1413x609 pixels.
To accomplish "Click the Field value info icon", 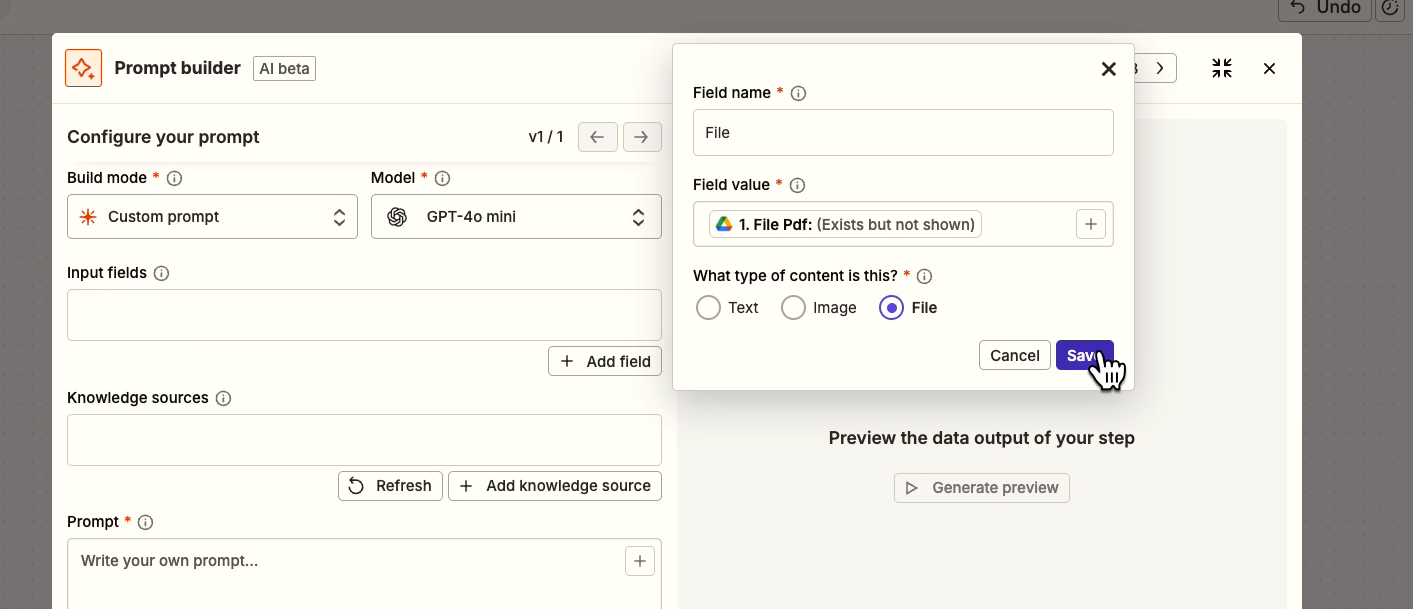I will 797,185.
